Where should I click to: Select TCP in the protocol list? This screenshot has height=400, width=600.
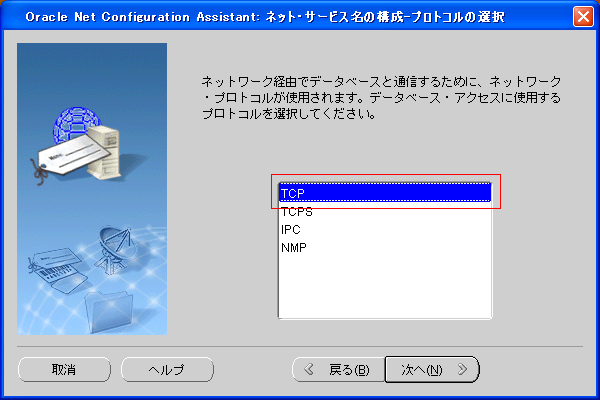385,193
